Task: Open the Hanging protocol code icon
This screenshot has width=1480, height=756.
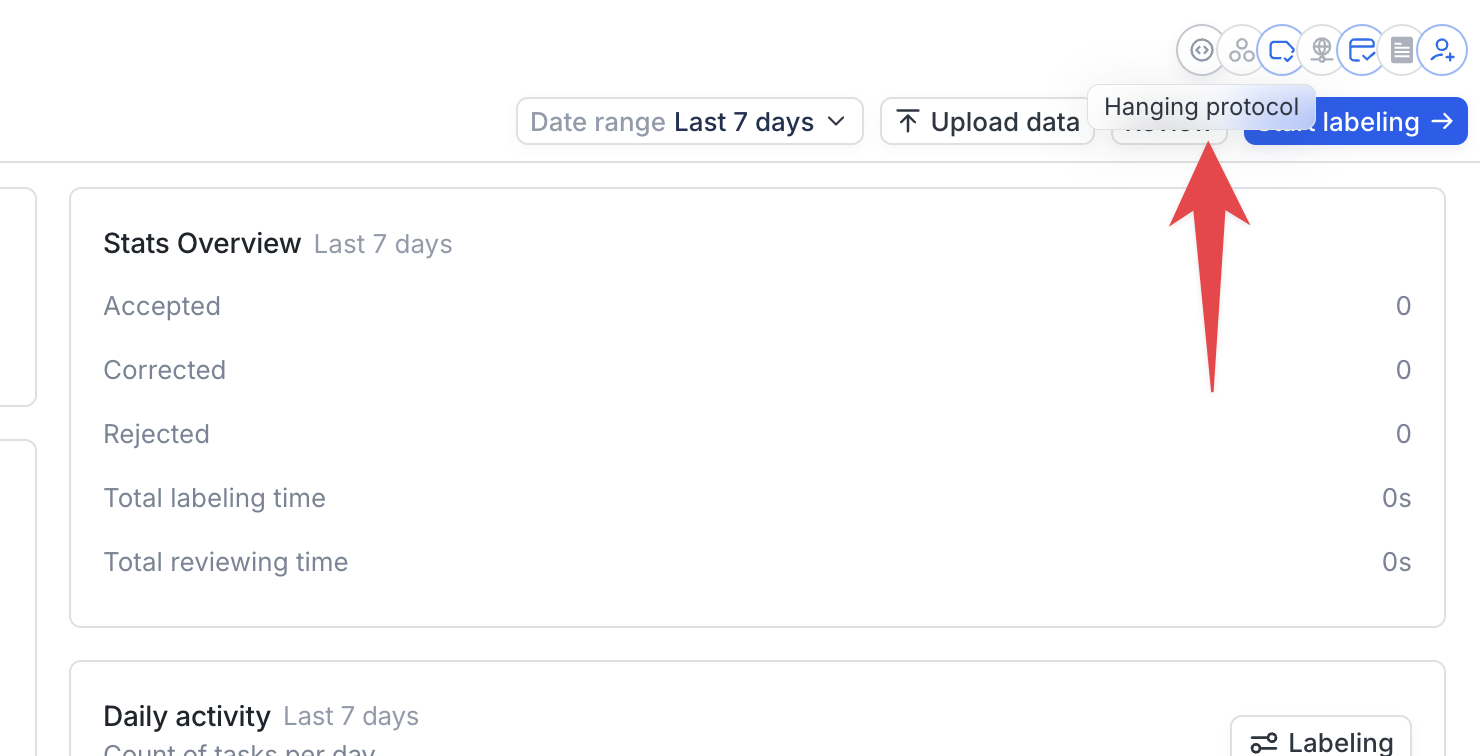Action: pyautogui.click(x=1202, y=50)
